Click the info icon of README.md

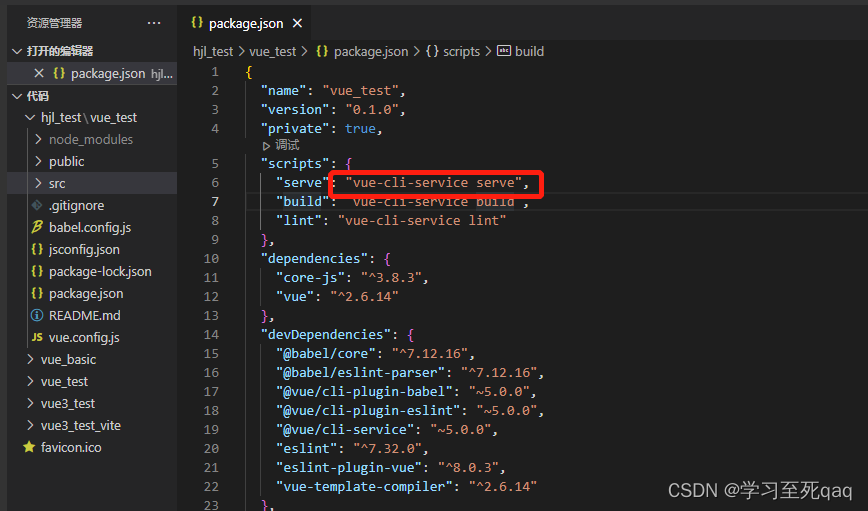click(37, 316)
